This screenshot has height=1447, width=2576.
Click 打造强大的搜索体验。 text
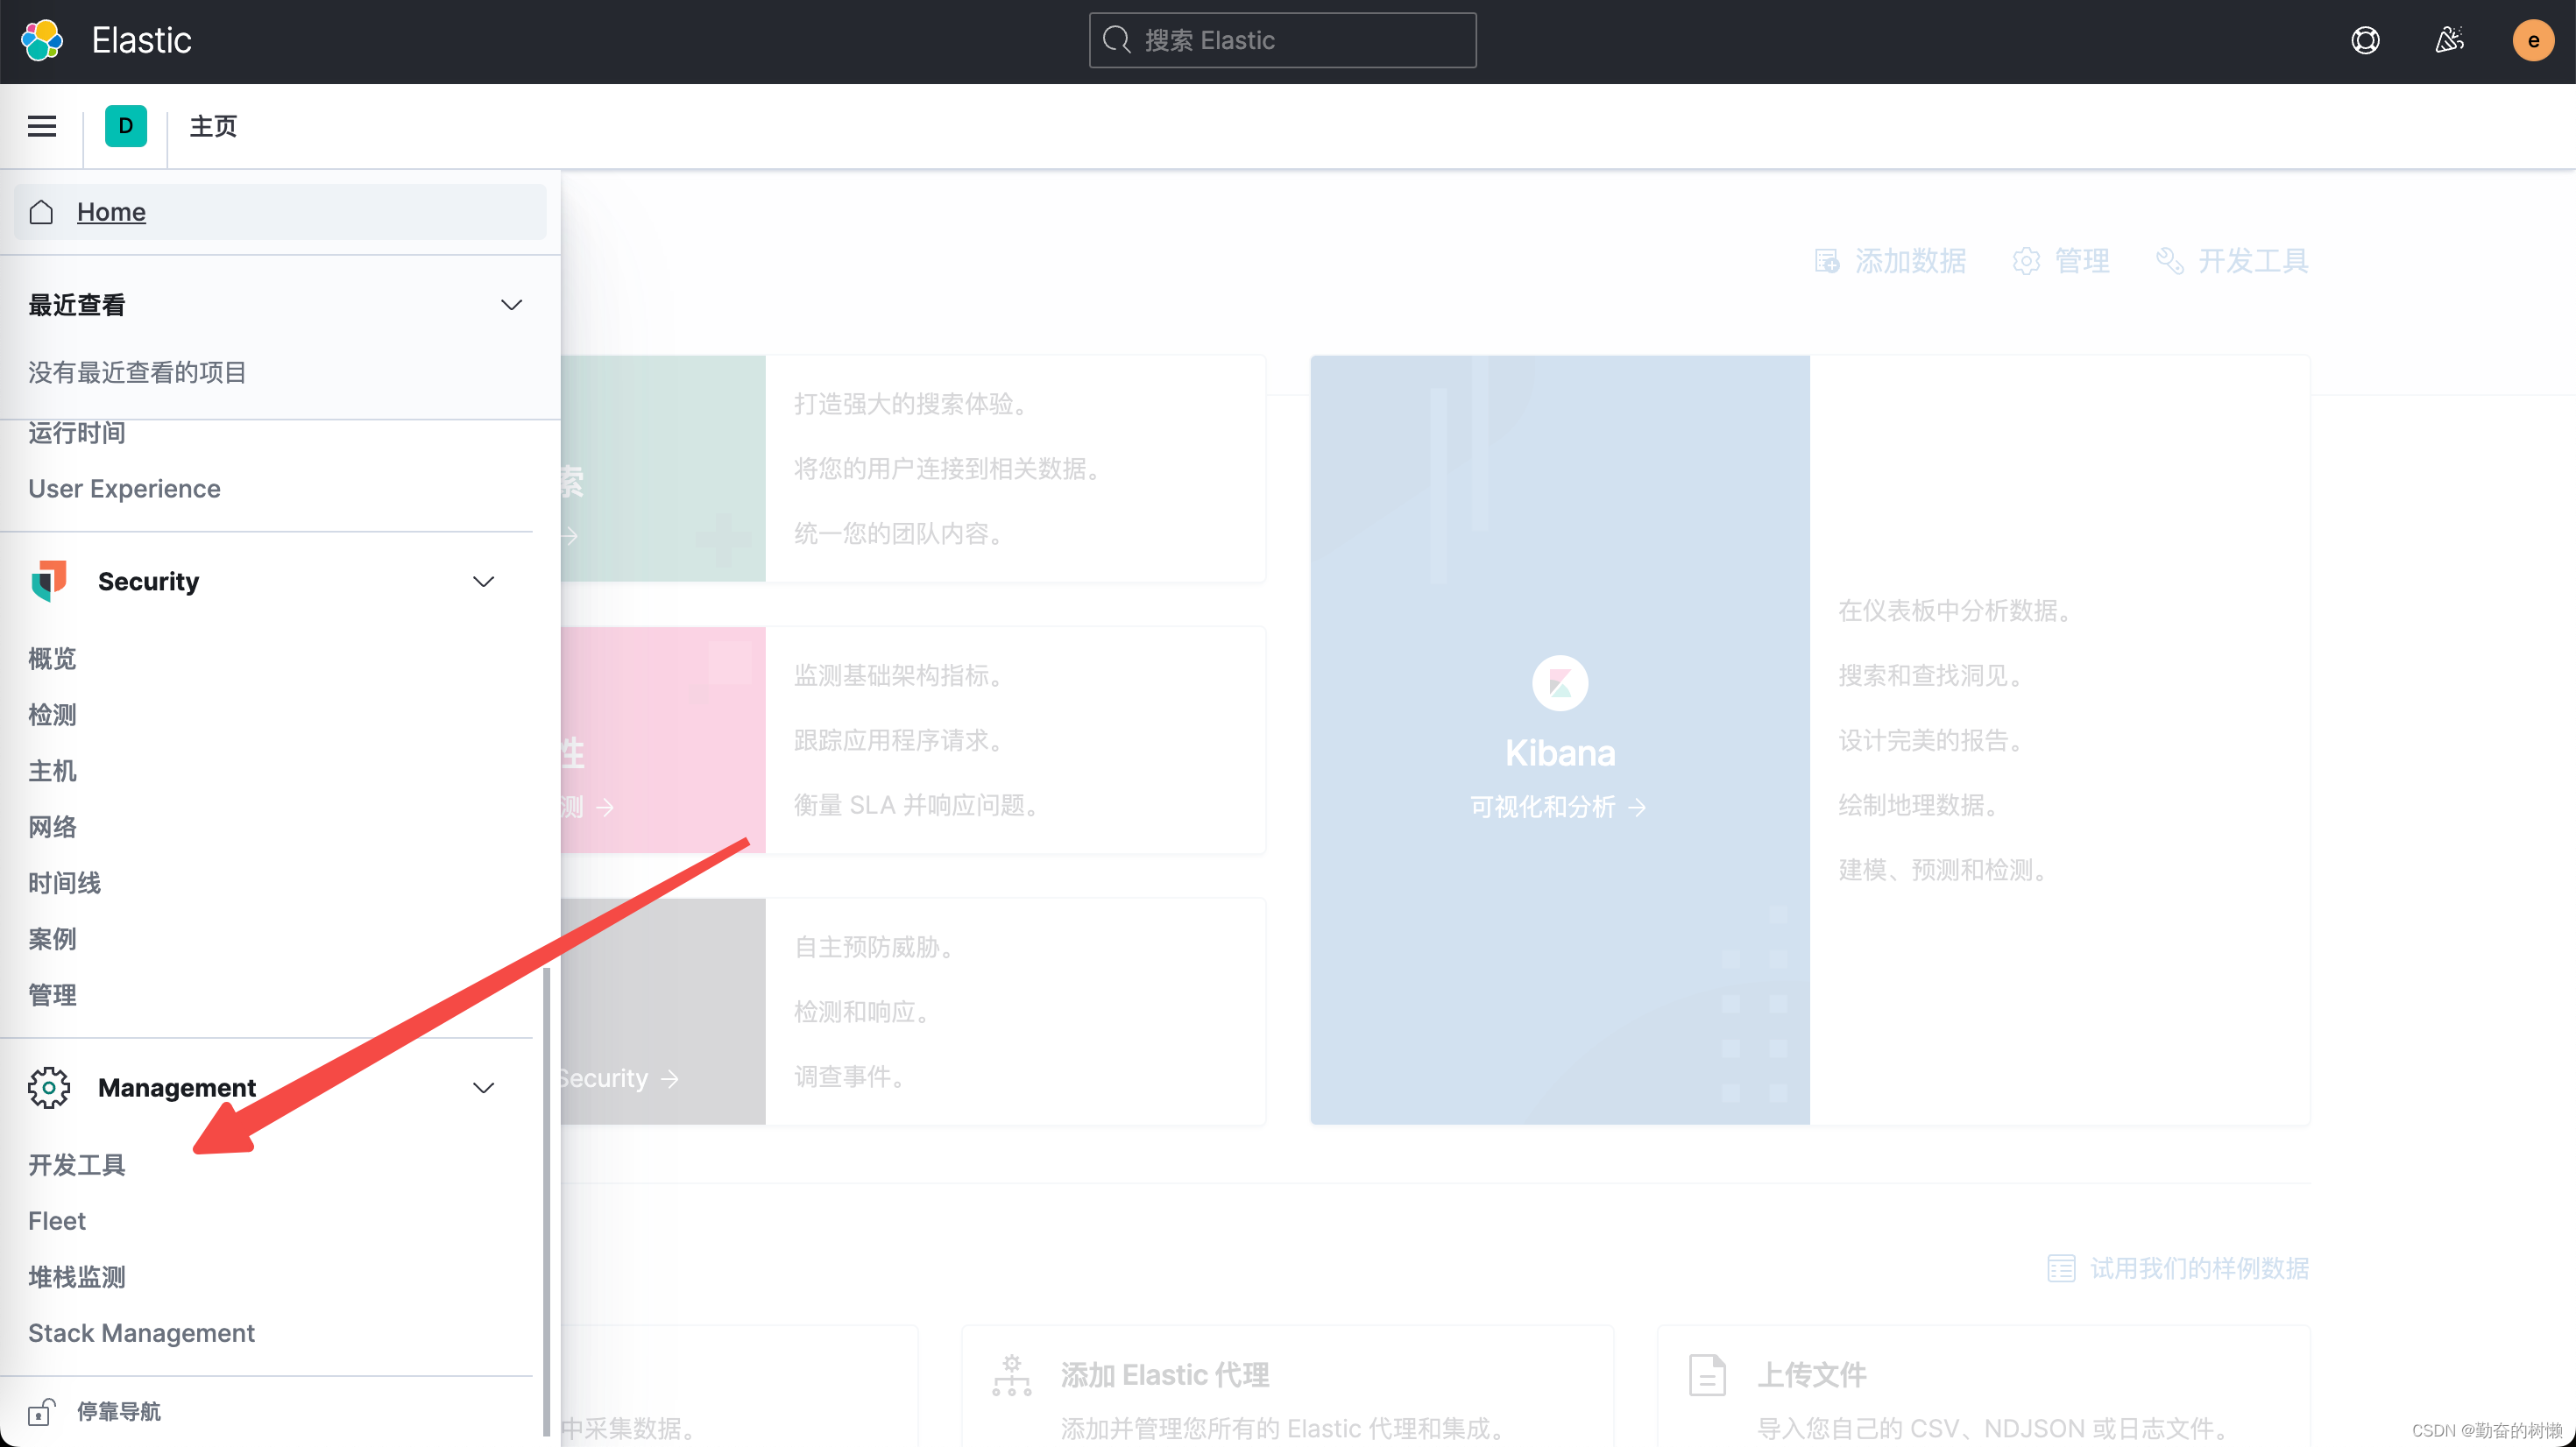pos(911,404)
